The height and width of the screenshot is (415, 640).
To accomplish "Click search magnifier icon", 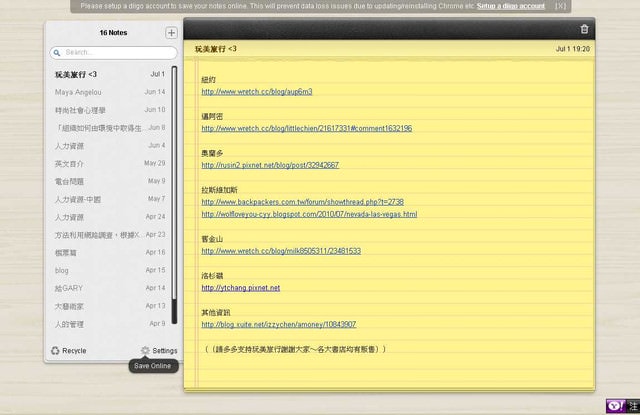I will pyautogui.click(x=57, y=53).
